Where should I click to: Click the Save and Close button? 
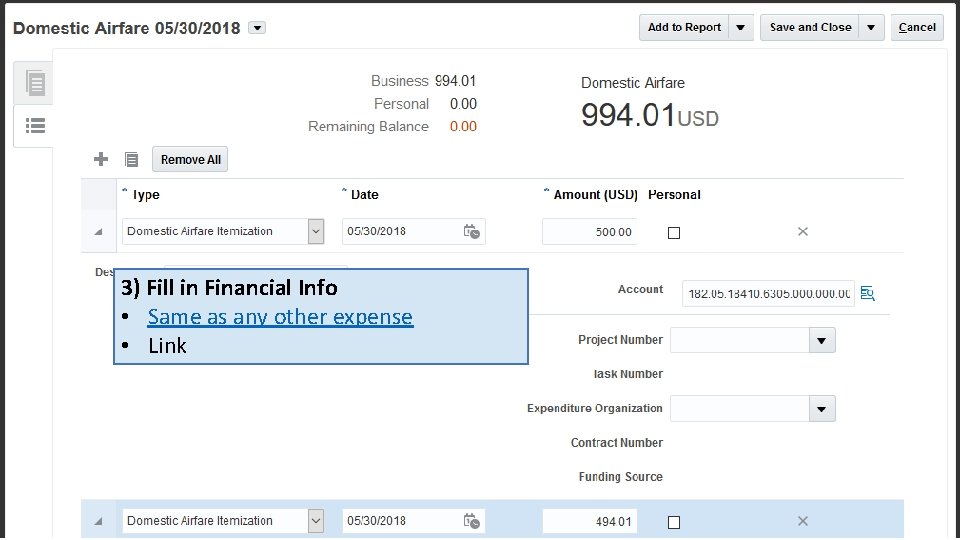[x=809, y=28]
